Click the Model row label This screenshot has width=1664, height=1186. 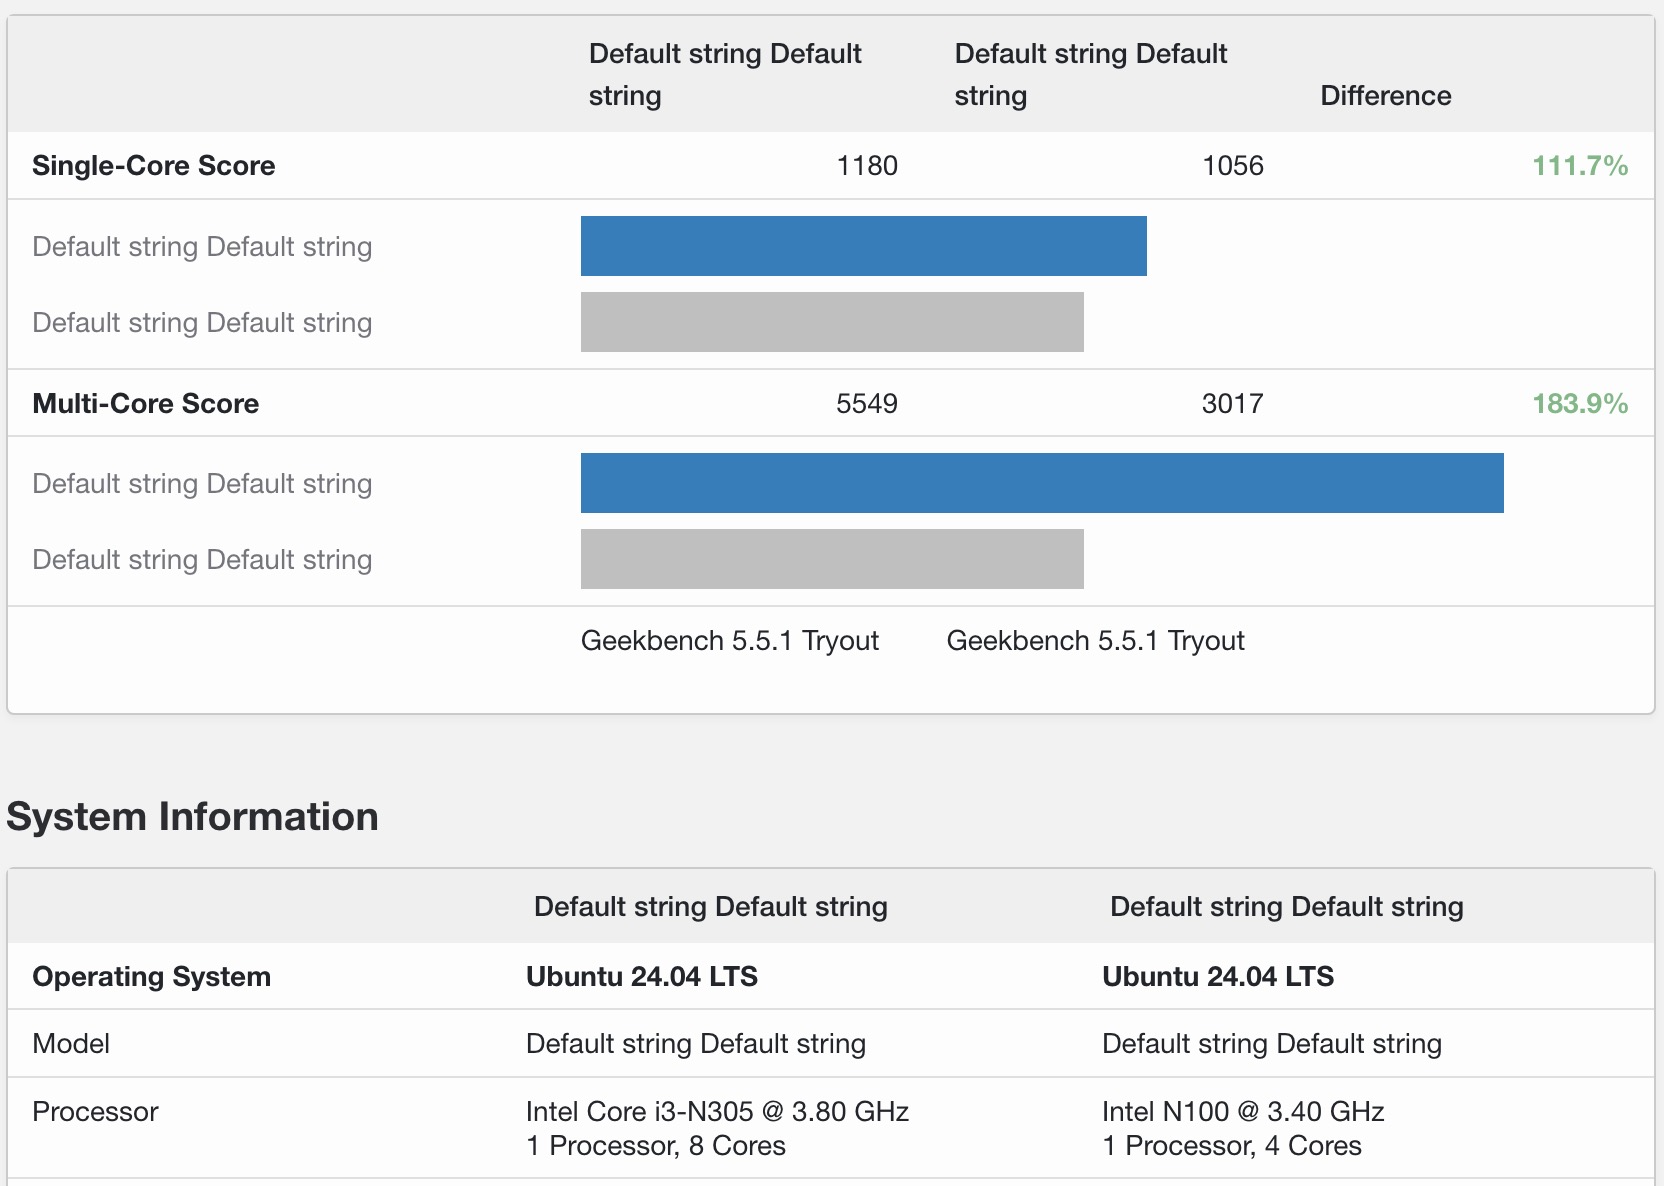tap(71, 1044)
